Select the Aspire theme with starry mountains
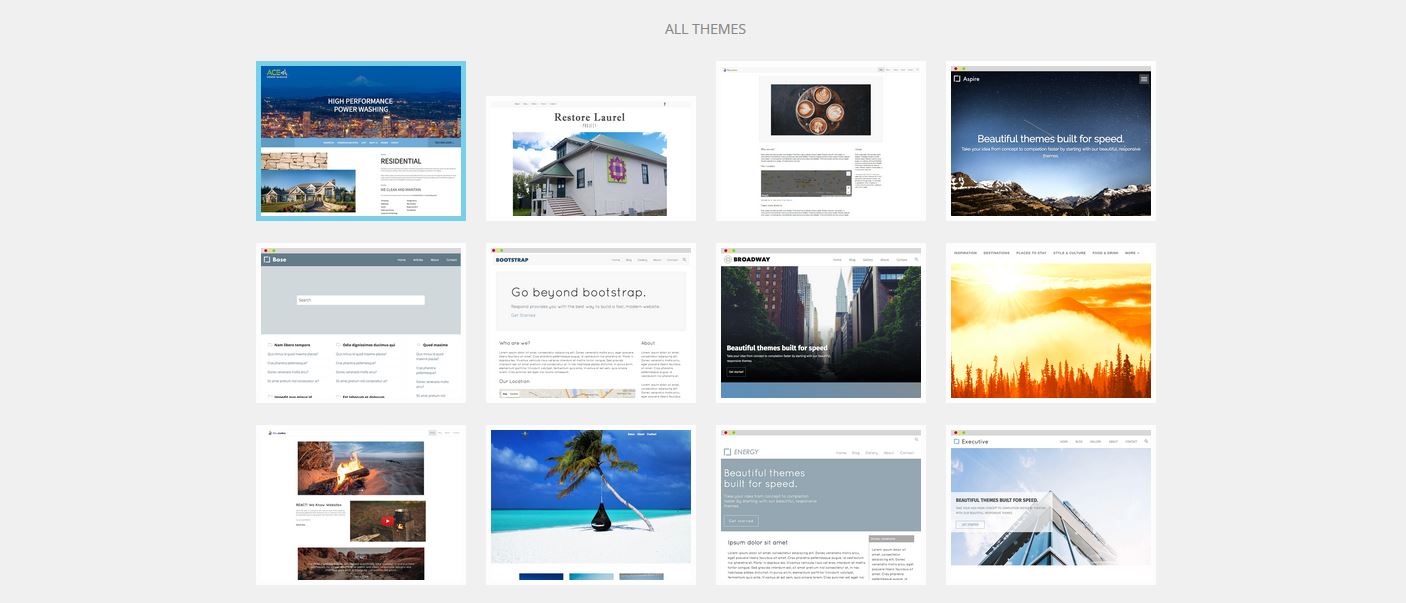Image resolution: width=1406 pixels, height=603 pixels. (1051, 141)
